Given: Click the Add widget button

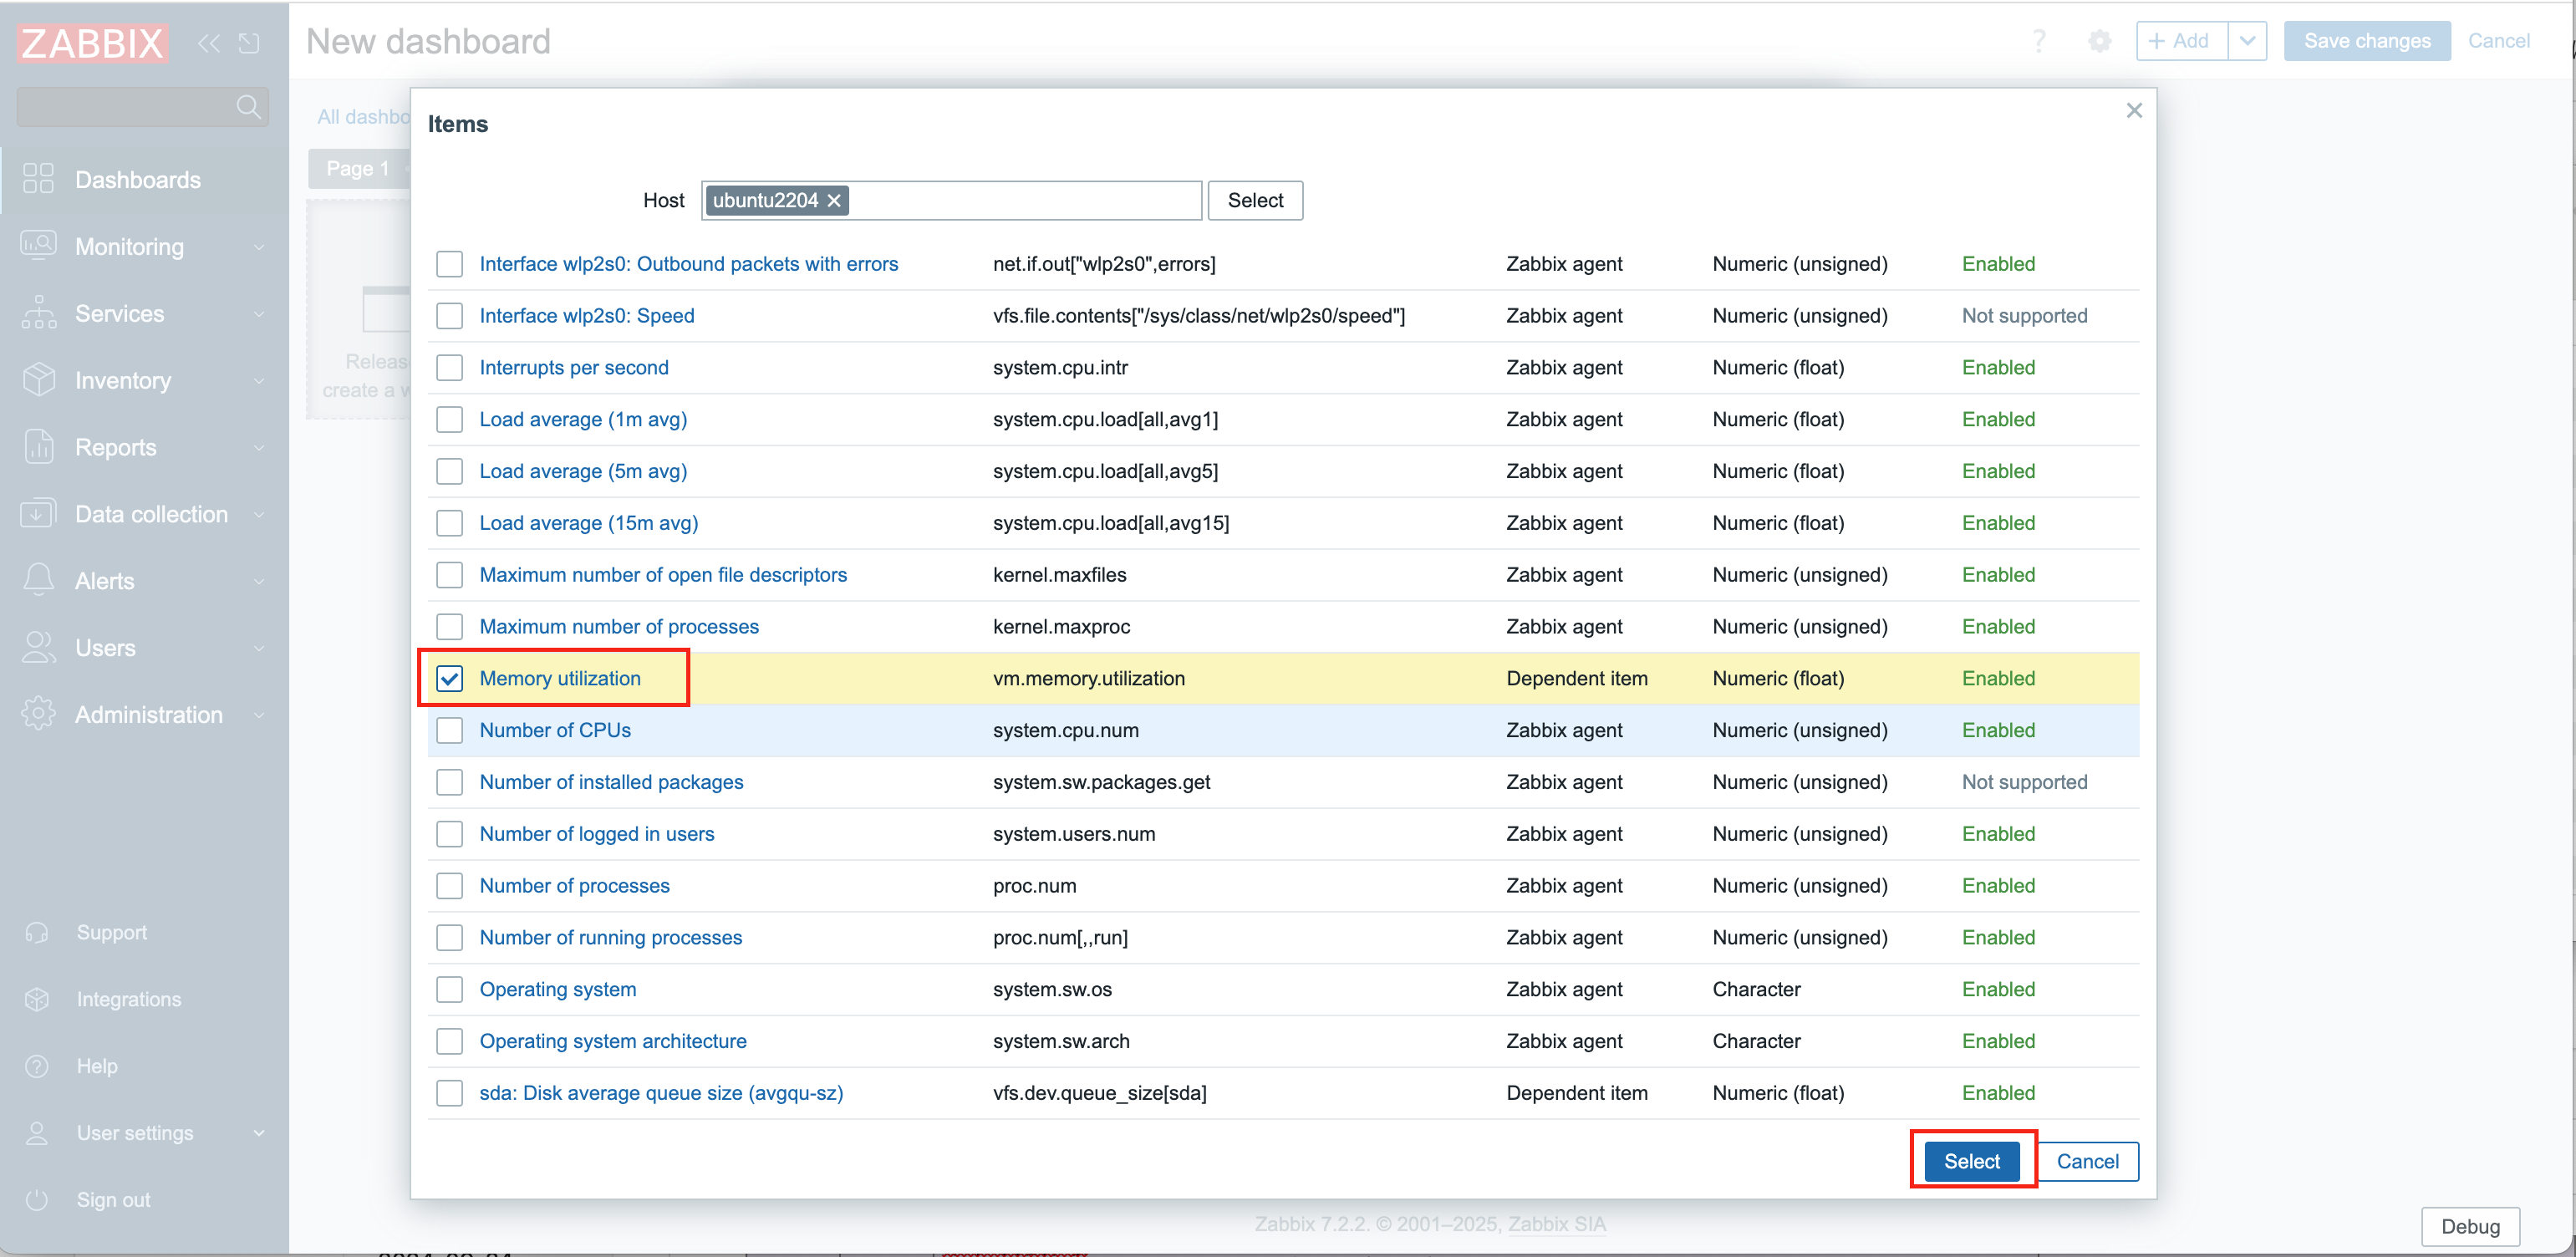Looking at the screenshot, I should [2181, 41].
